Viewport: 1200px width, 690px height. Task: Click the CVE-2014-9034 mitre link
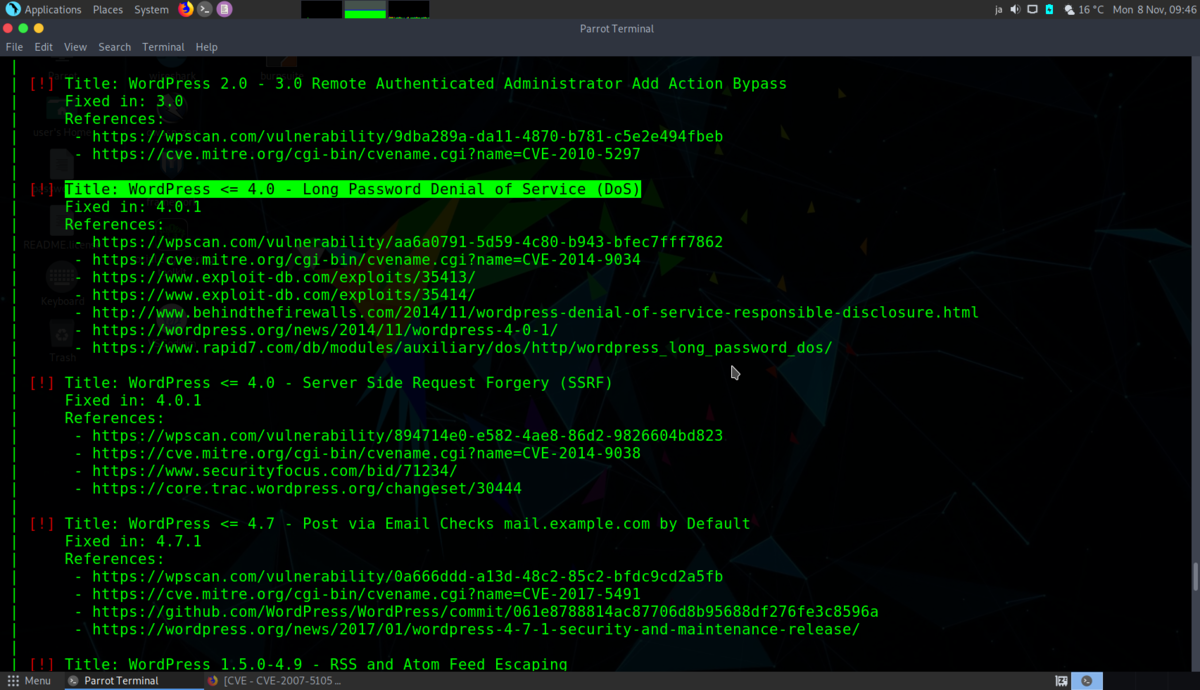(366, 260)
